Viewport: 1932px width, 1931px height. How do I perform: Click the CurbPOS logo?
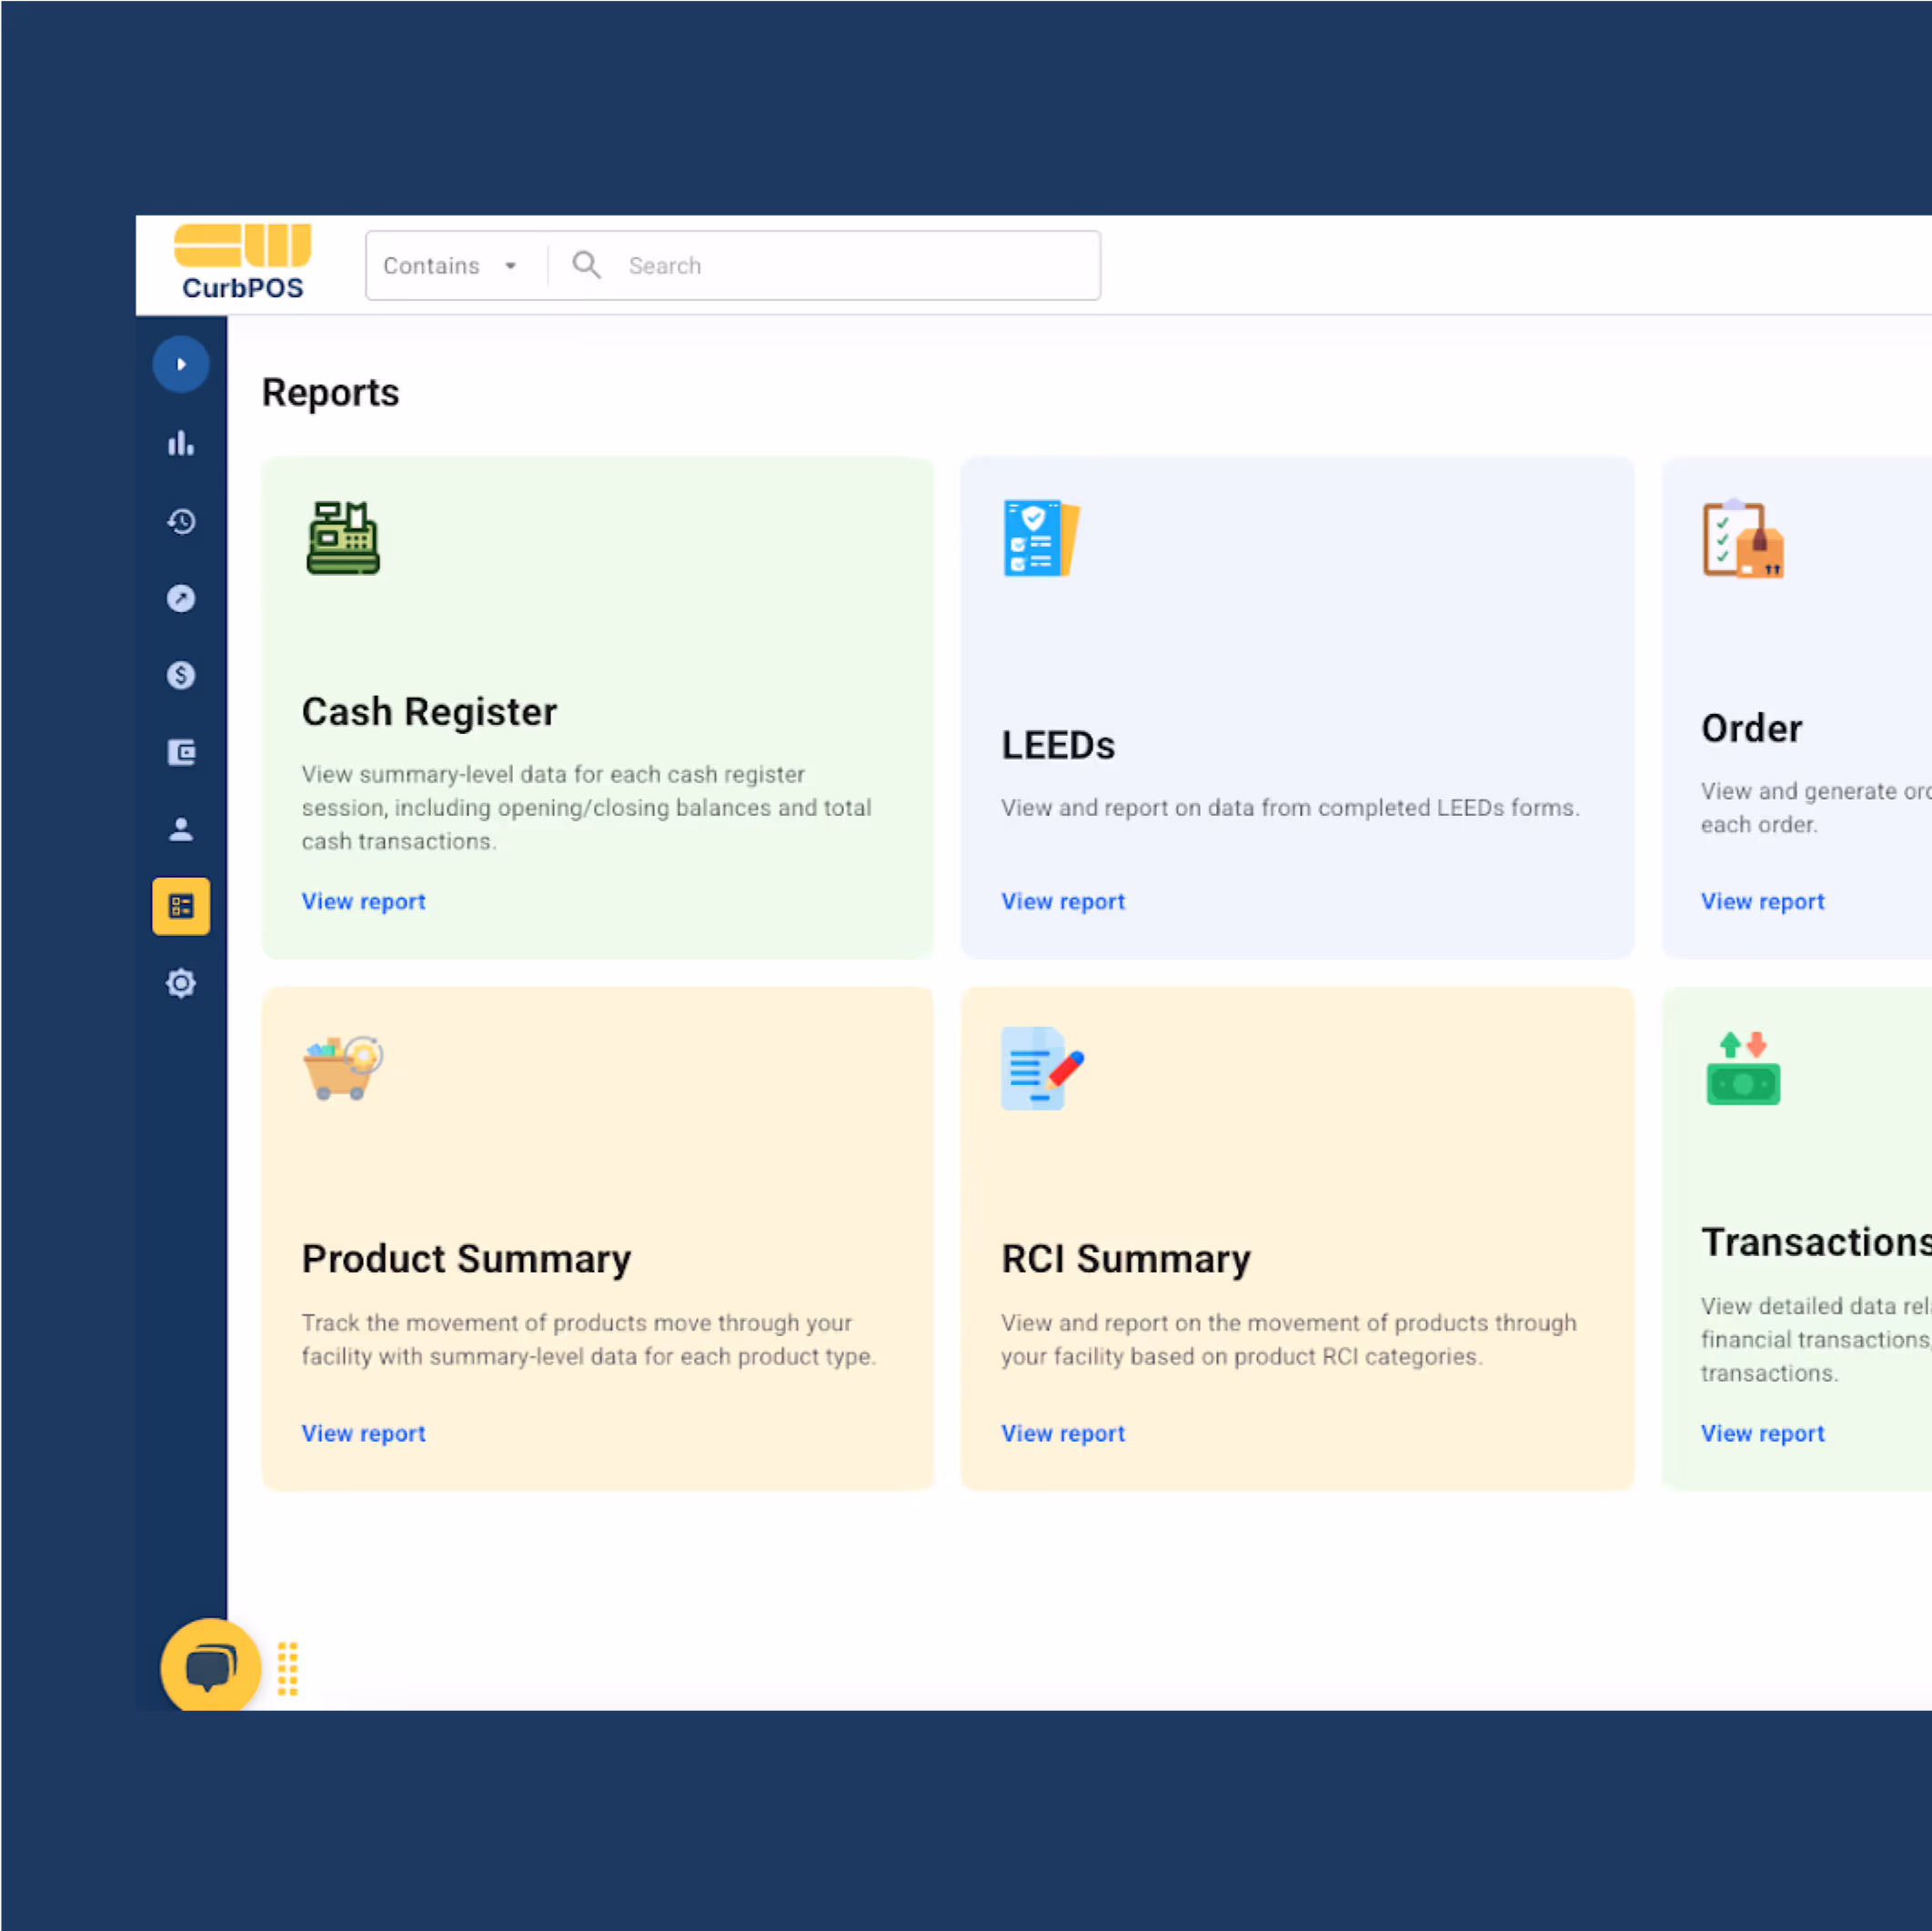click(242, 262)
